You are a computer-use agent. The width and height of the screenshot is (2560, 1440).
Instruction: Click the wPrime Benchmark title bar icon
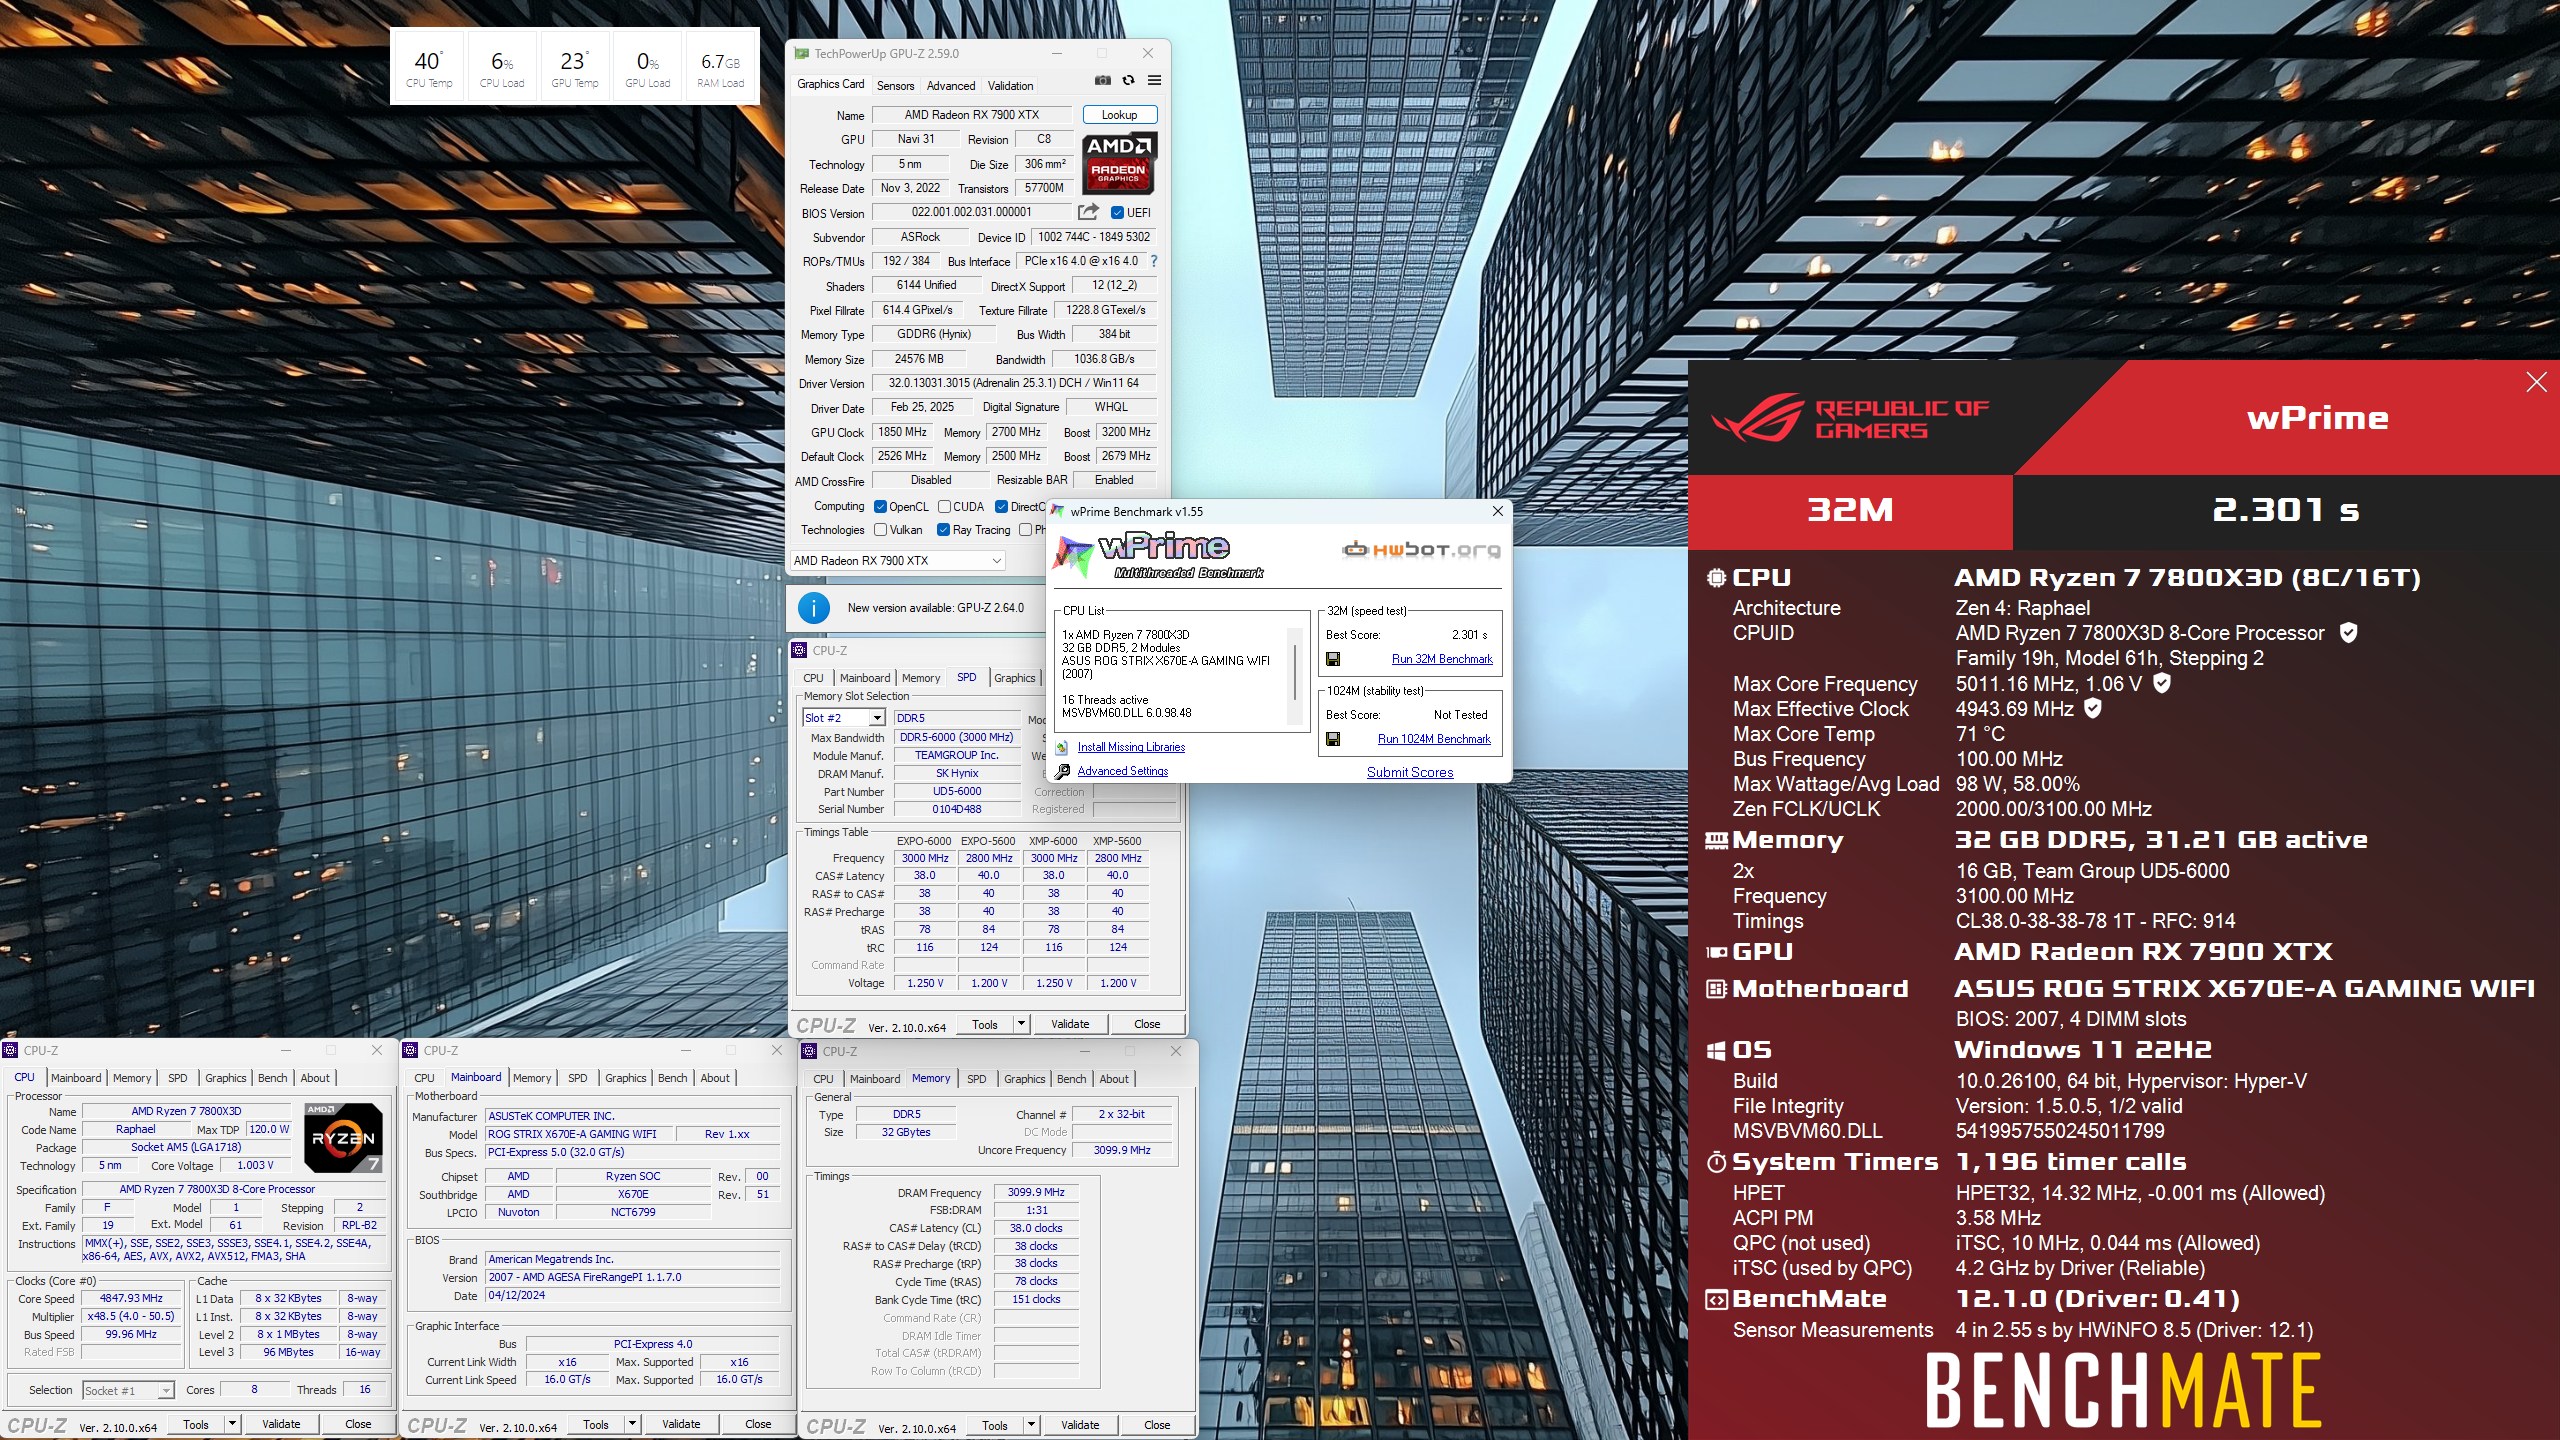(1058, 511)
